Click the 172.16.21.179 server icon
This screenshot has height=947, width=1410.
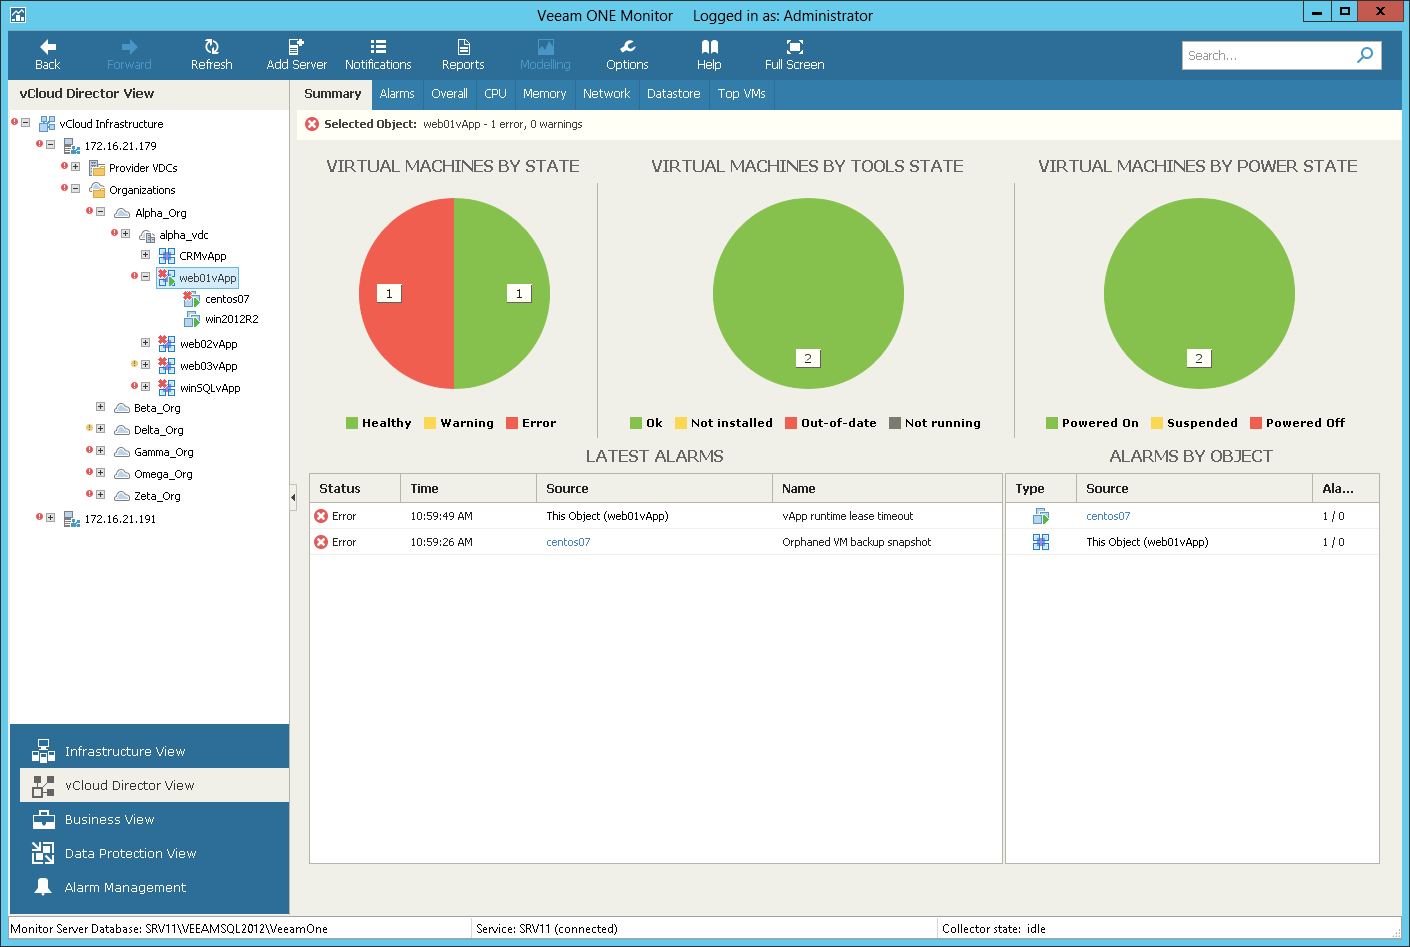pos(72,146)
